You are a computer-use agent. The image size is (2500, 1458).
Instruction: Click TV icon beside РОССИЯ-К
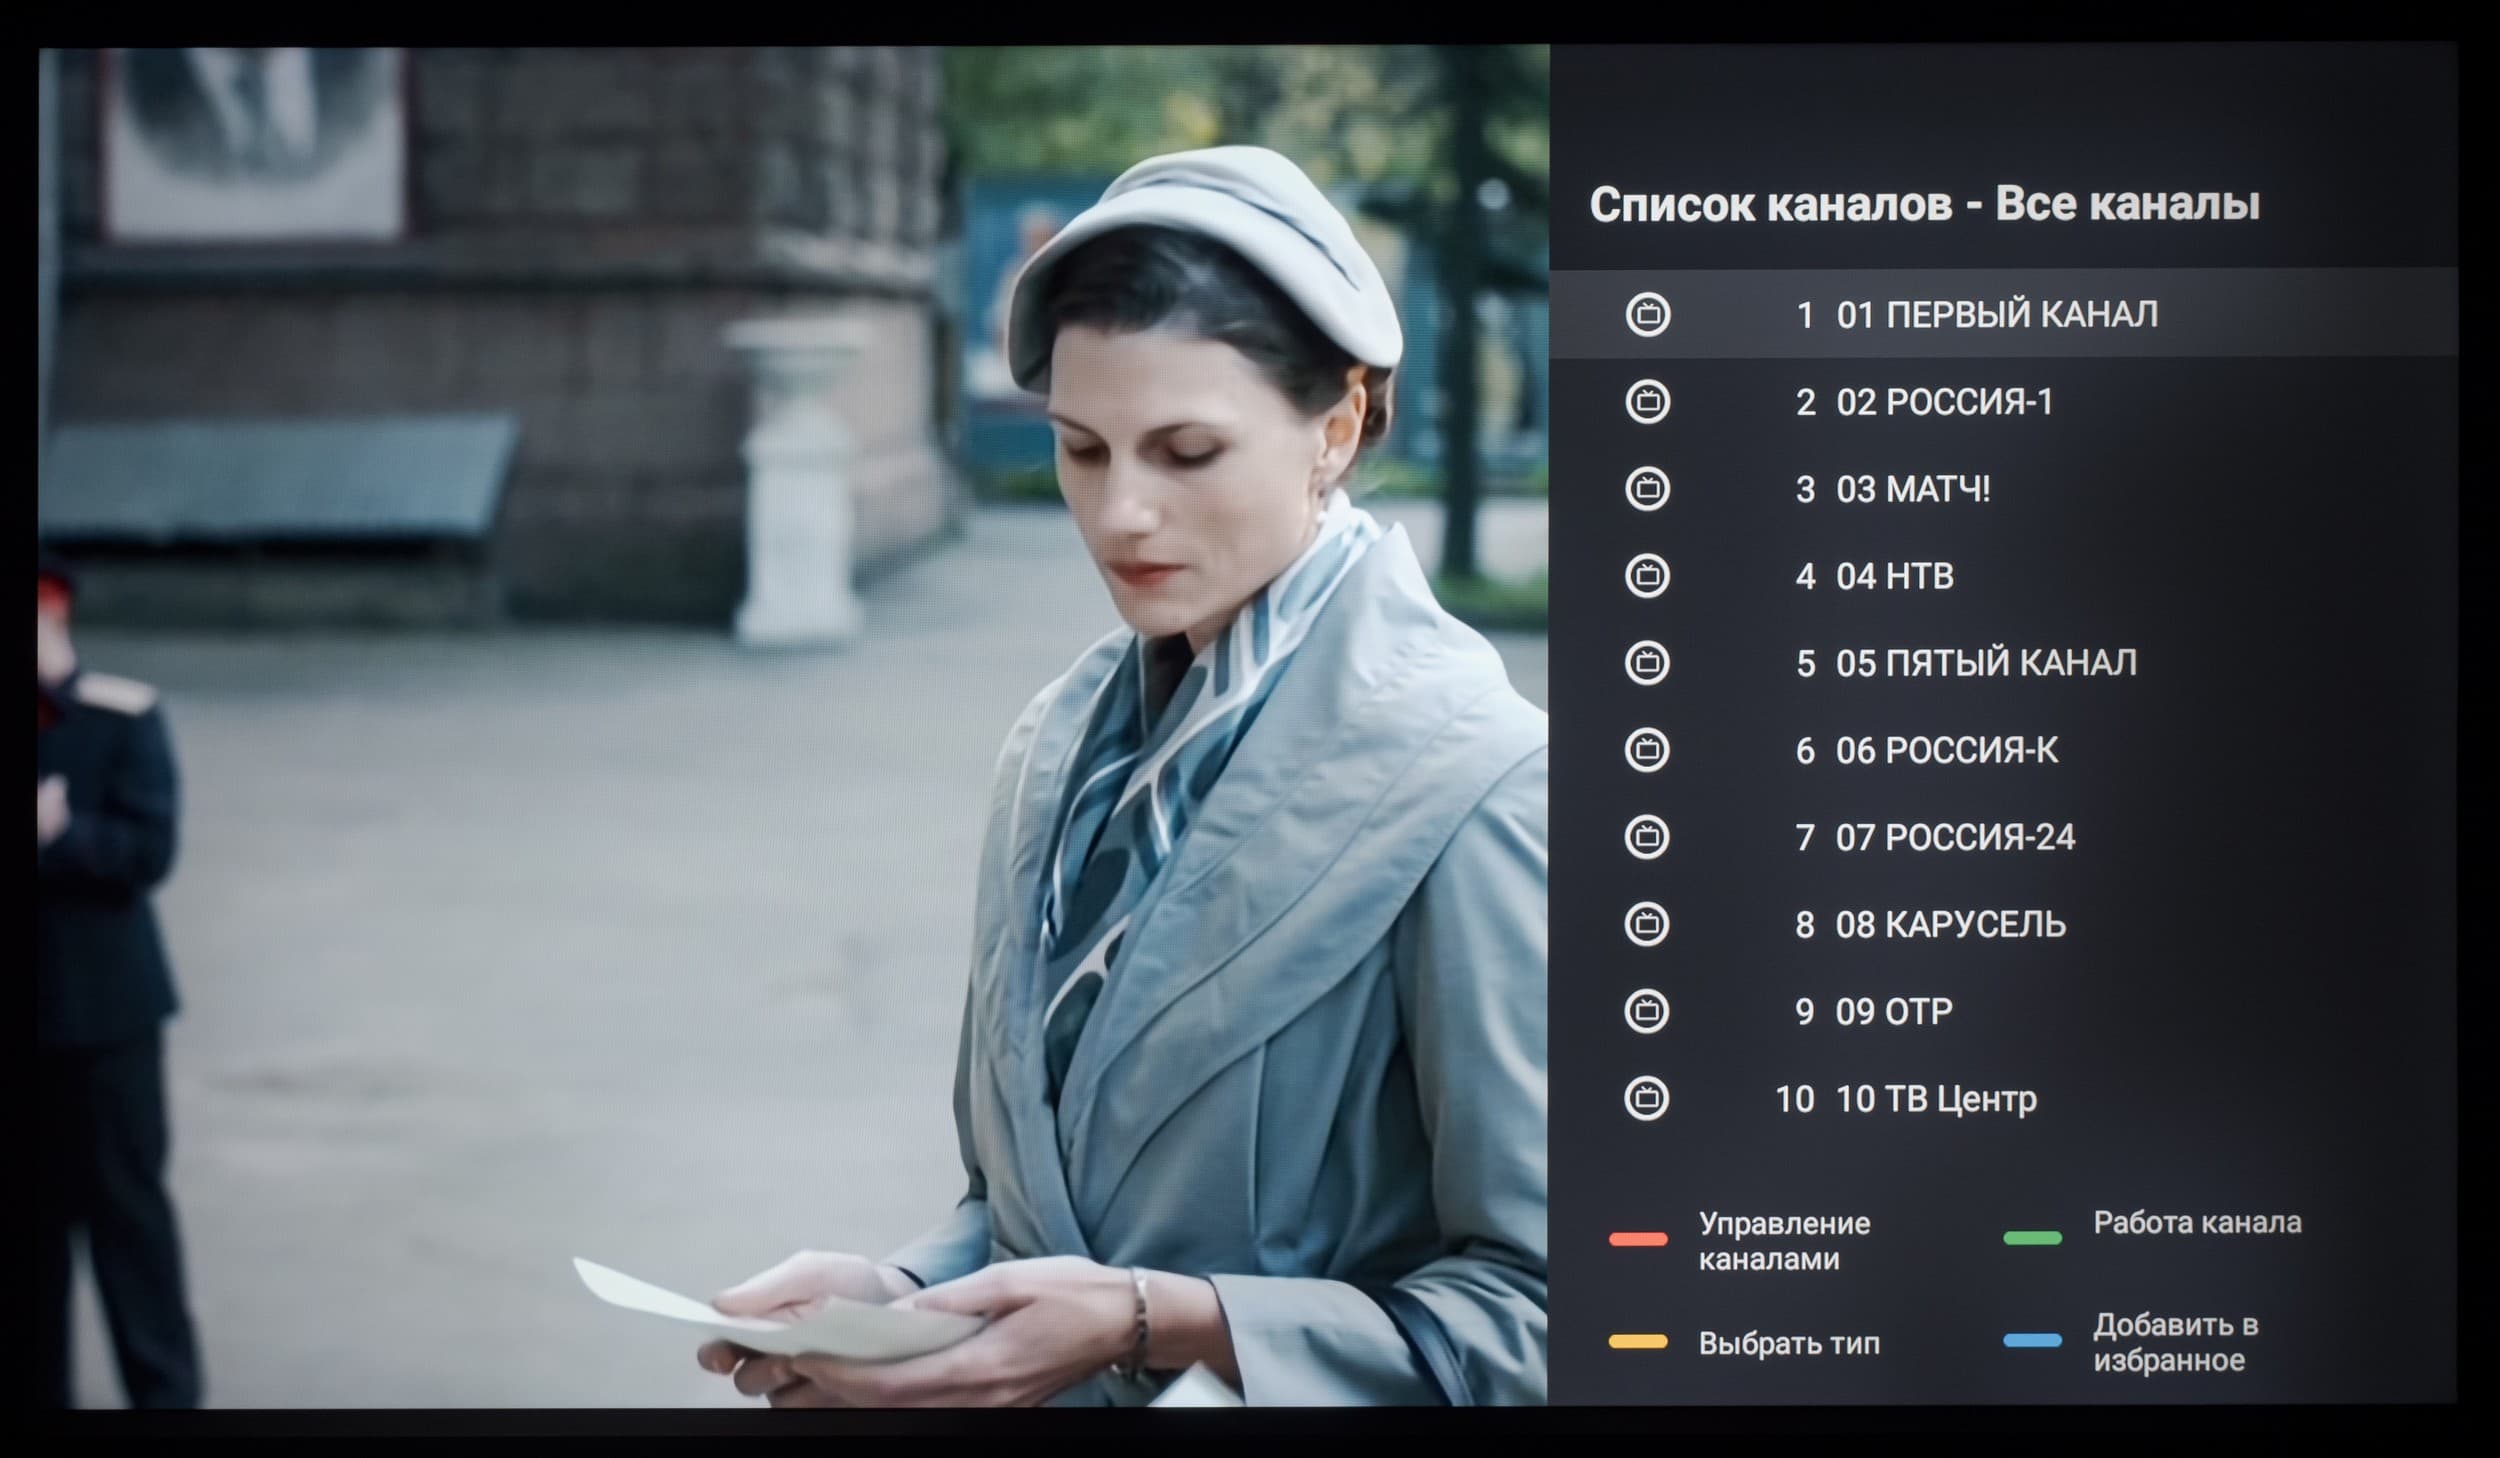1647,750
